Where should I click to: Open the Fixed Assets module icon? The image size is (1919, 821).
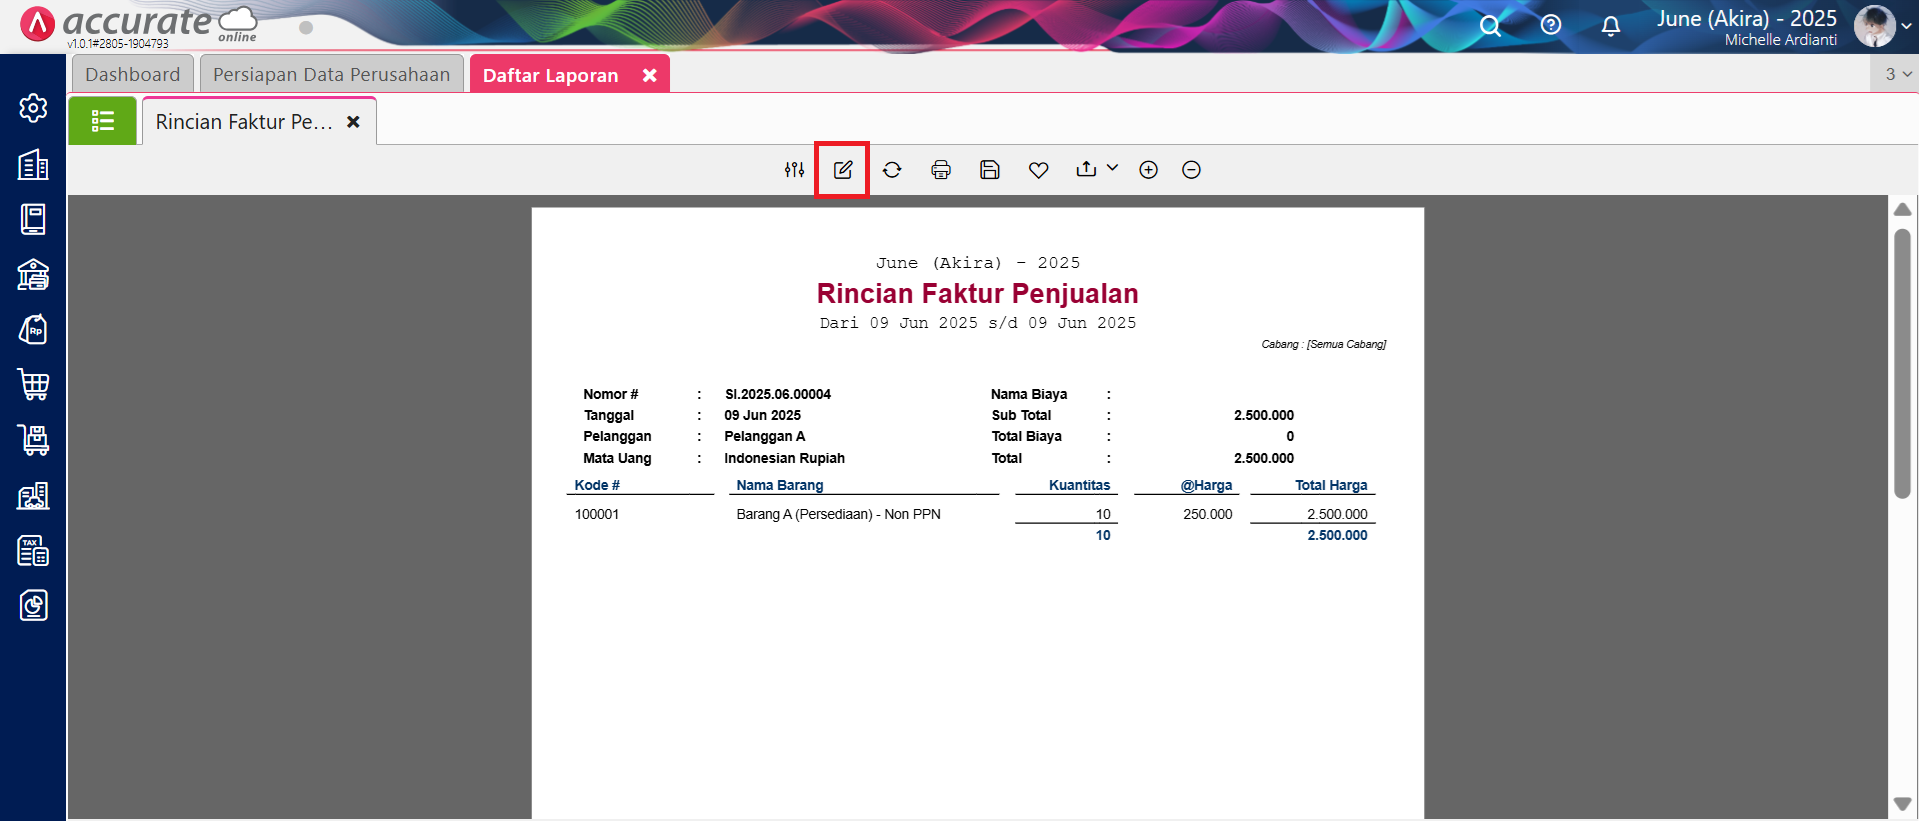coord(33,496)
